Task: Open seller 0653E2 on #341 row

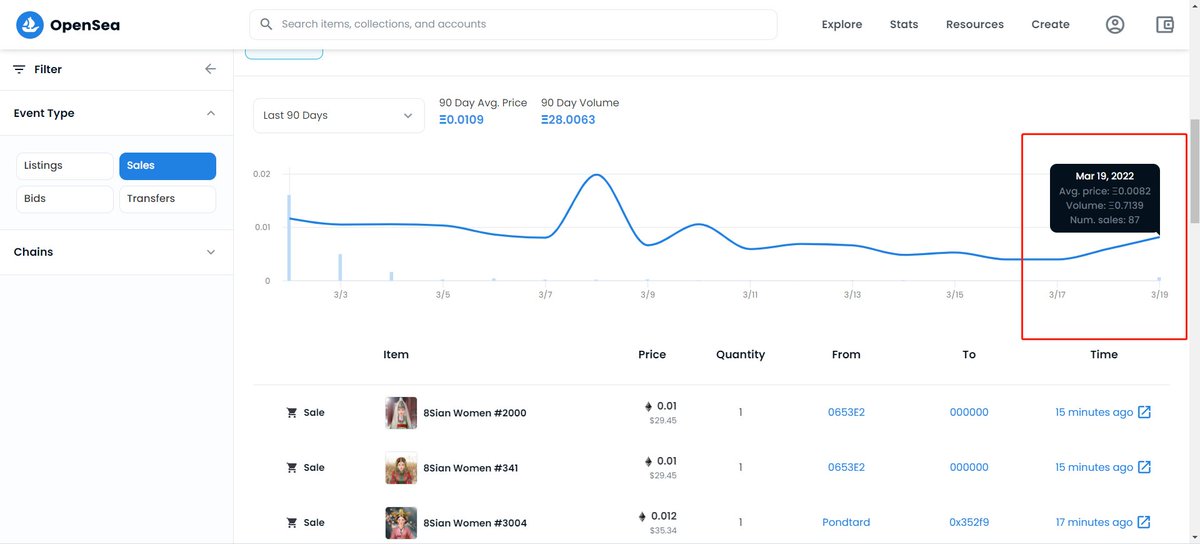Action: [846, 467]
